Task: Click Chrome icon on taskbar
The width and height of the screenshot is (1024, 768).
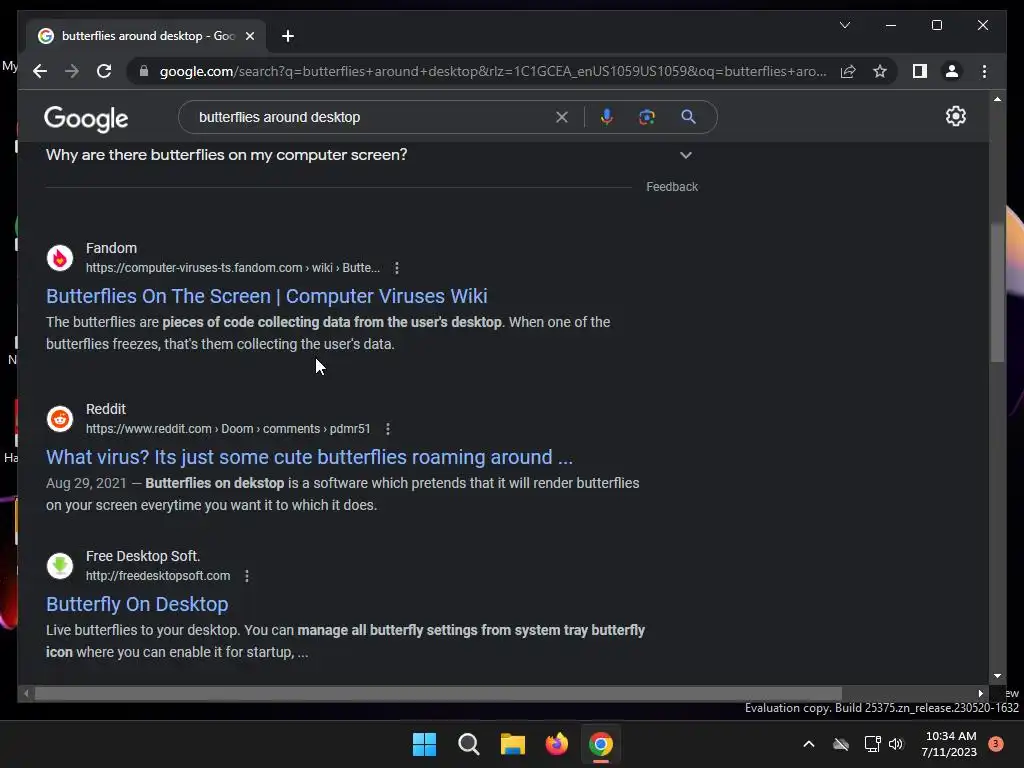Action: click(x=601, y=744)
